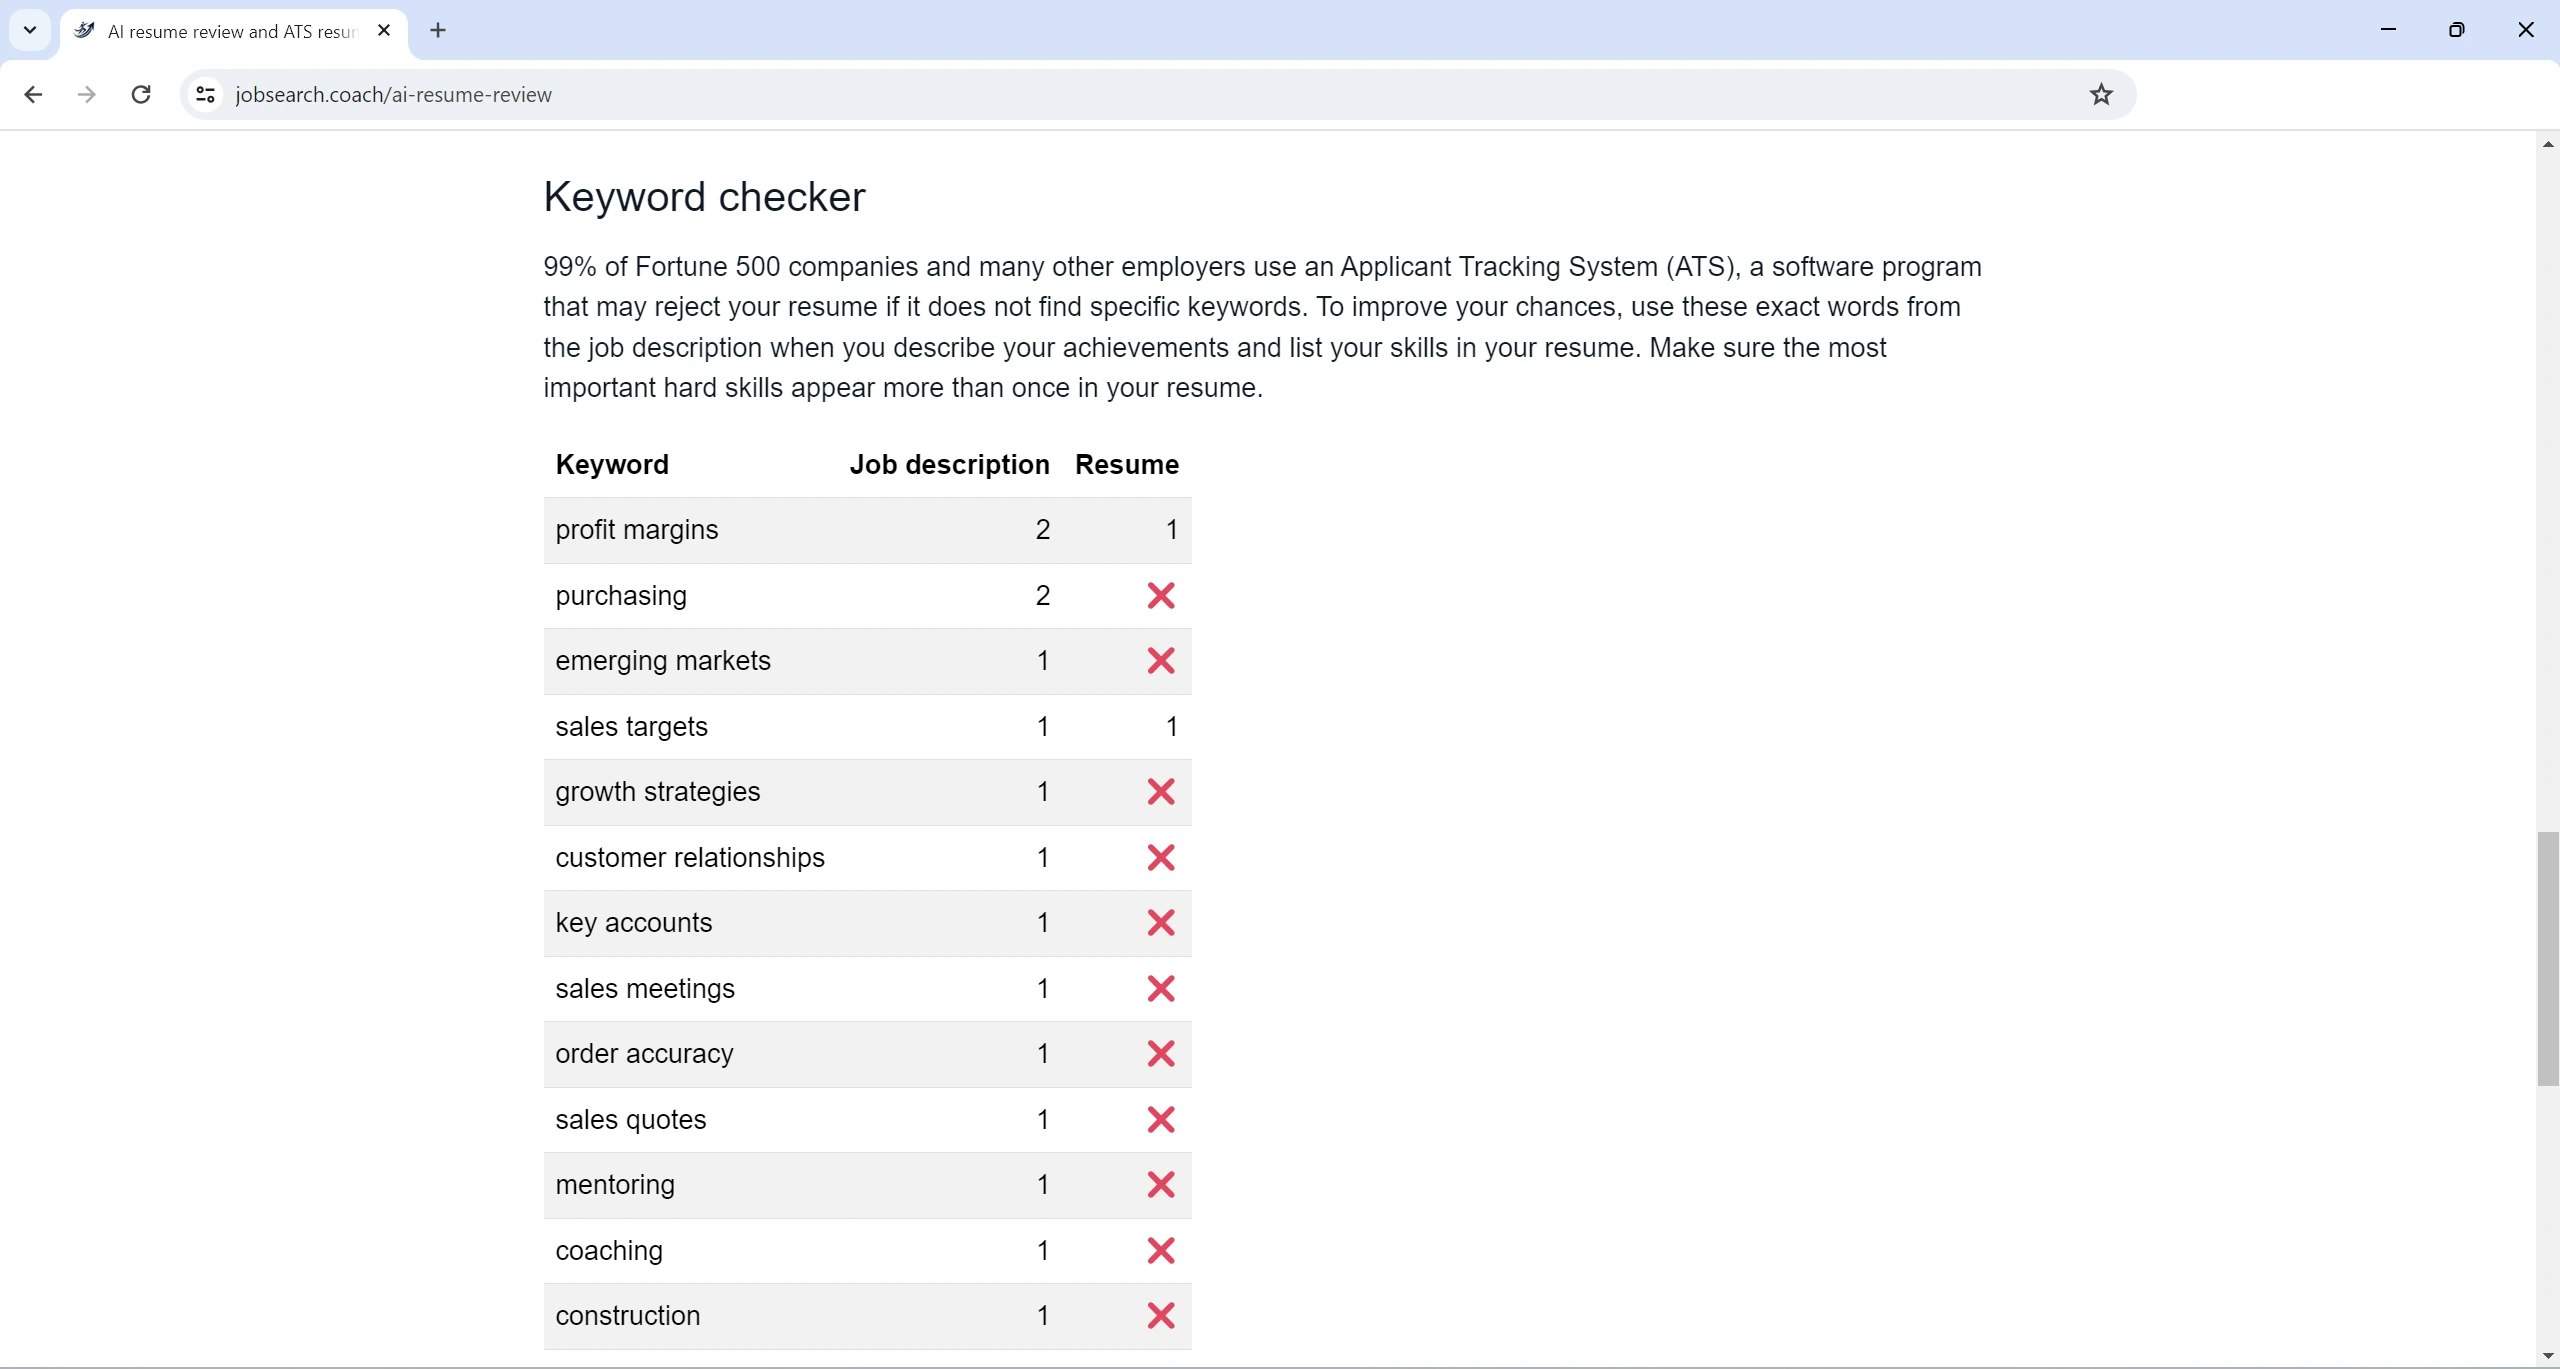Click the scroll up arrow button
Viewport: 2560px width, 1369px height.
click(x=2547, y=144)
